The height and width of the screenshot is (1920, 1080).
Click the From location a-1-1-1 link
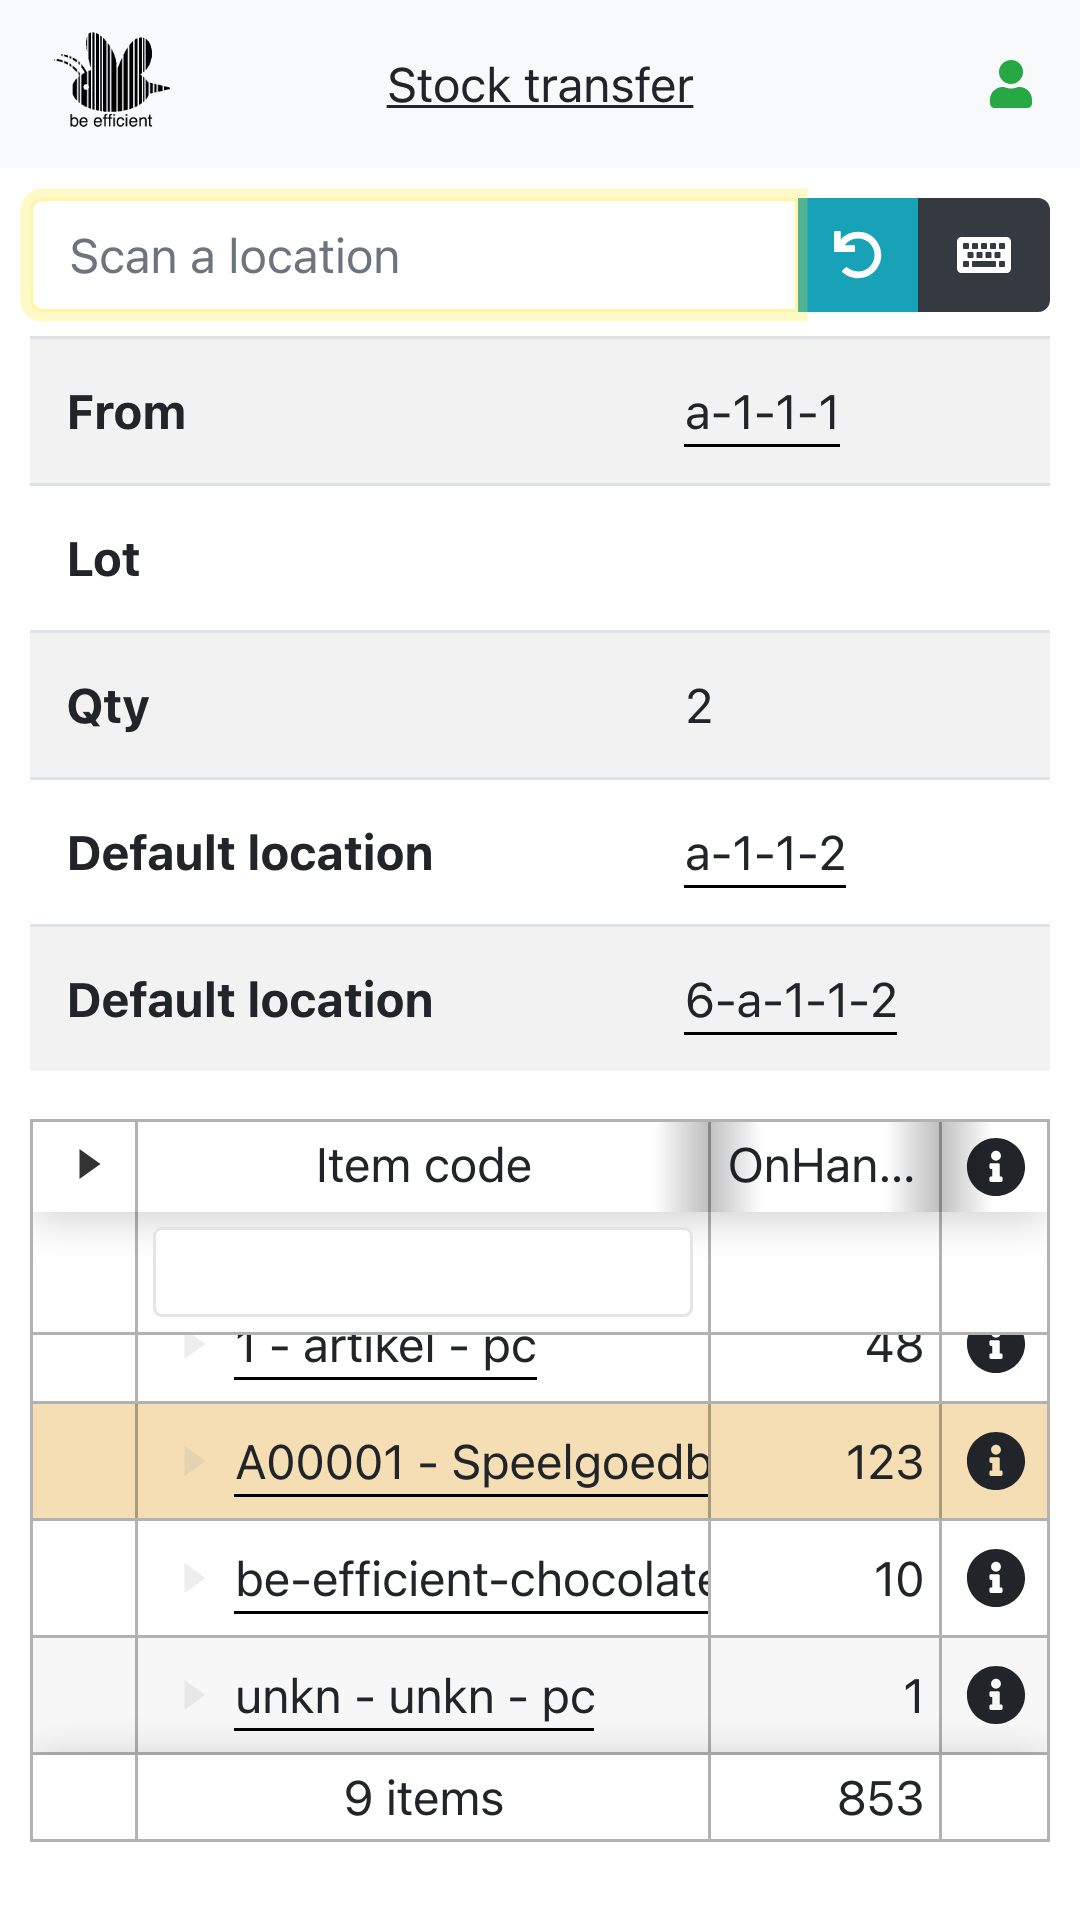pyautogui.click(x=762, y=413)
